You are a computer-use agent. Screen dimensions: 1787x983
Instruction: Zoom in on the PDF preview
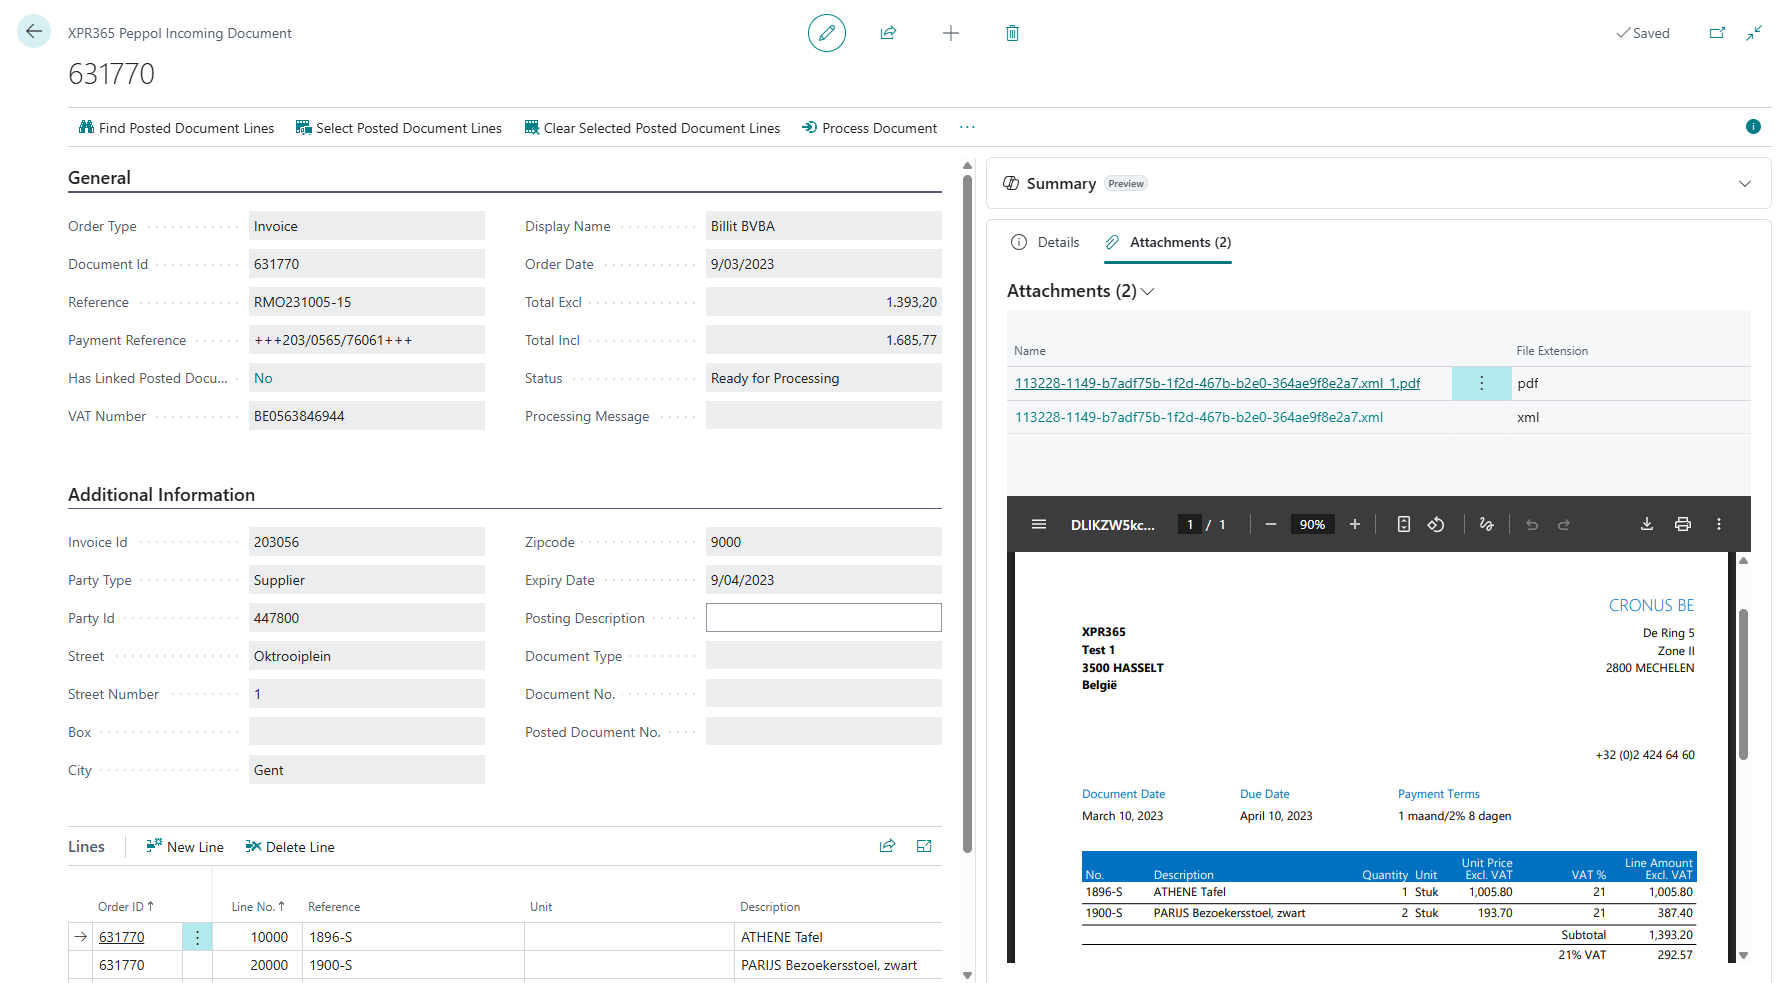coord(1355,524)
